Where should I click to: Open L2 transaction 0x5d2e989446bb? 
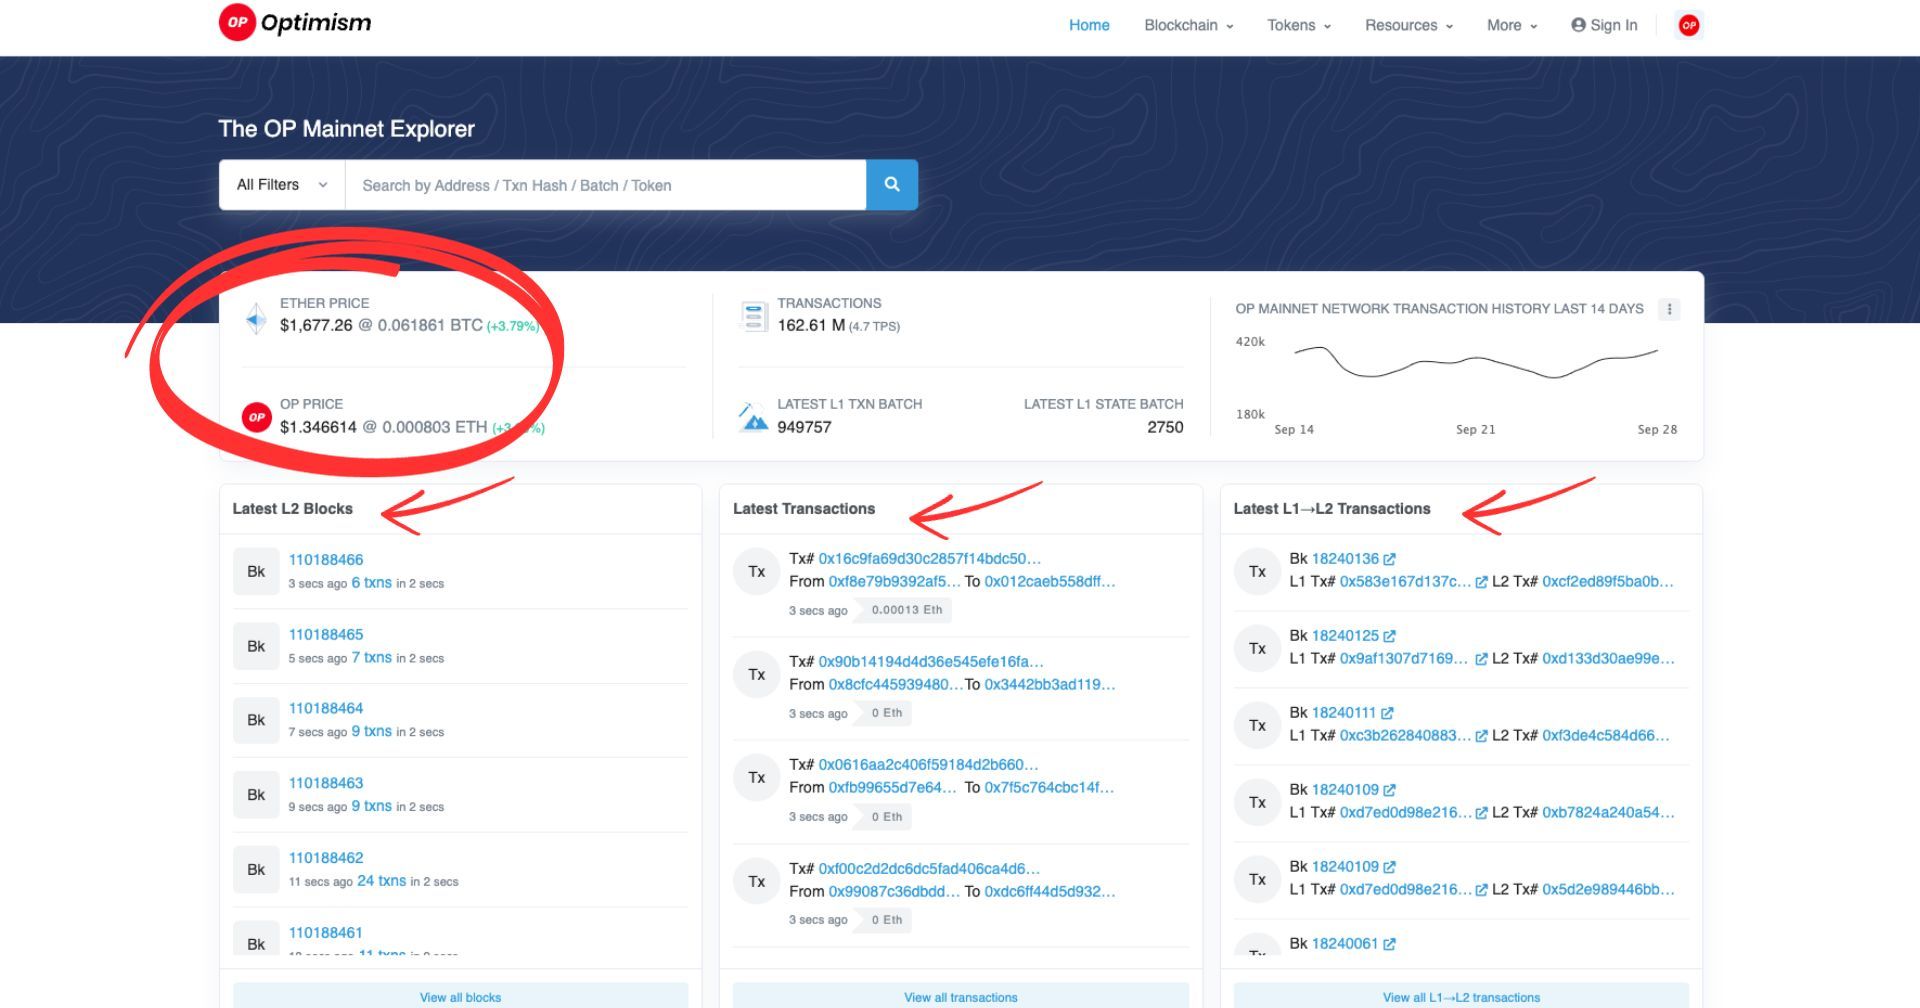1608,890
